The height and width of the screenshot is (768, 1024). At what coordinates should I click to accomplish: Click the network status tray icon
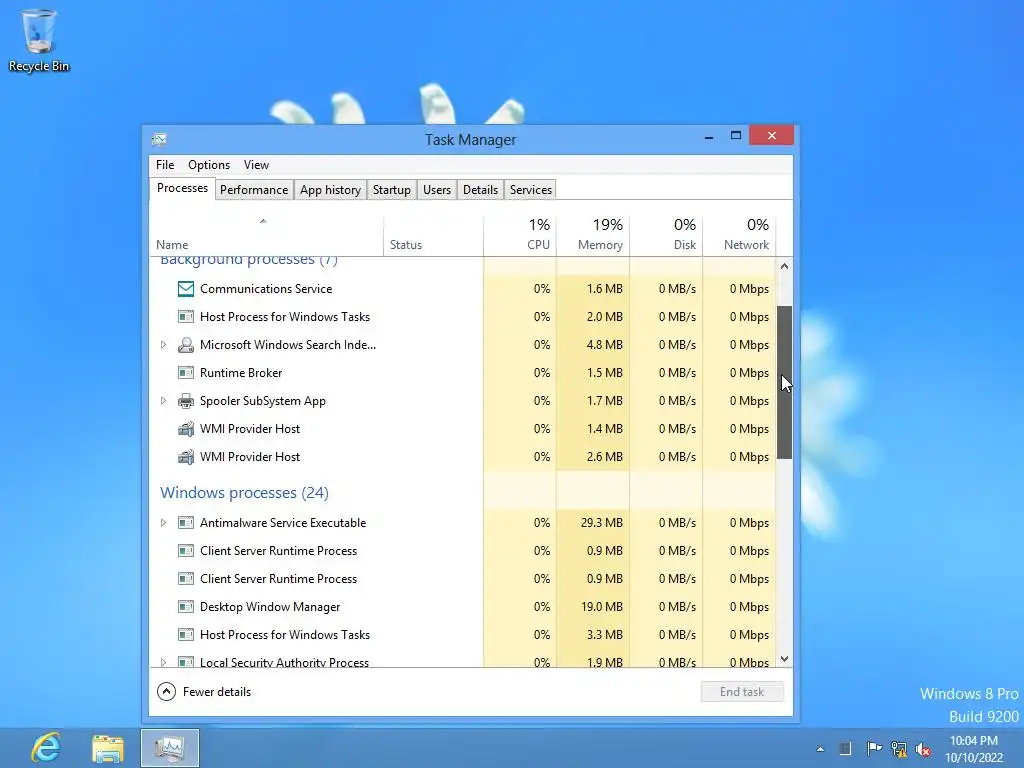tap(899, 749)
